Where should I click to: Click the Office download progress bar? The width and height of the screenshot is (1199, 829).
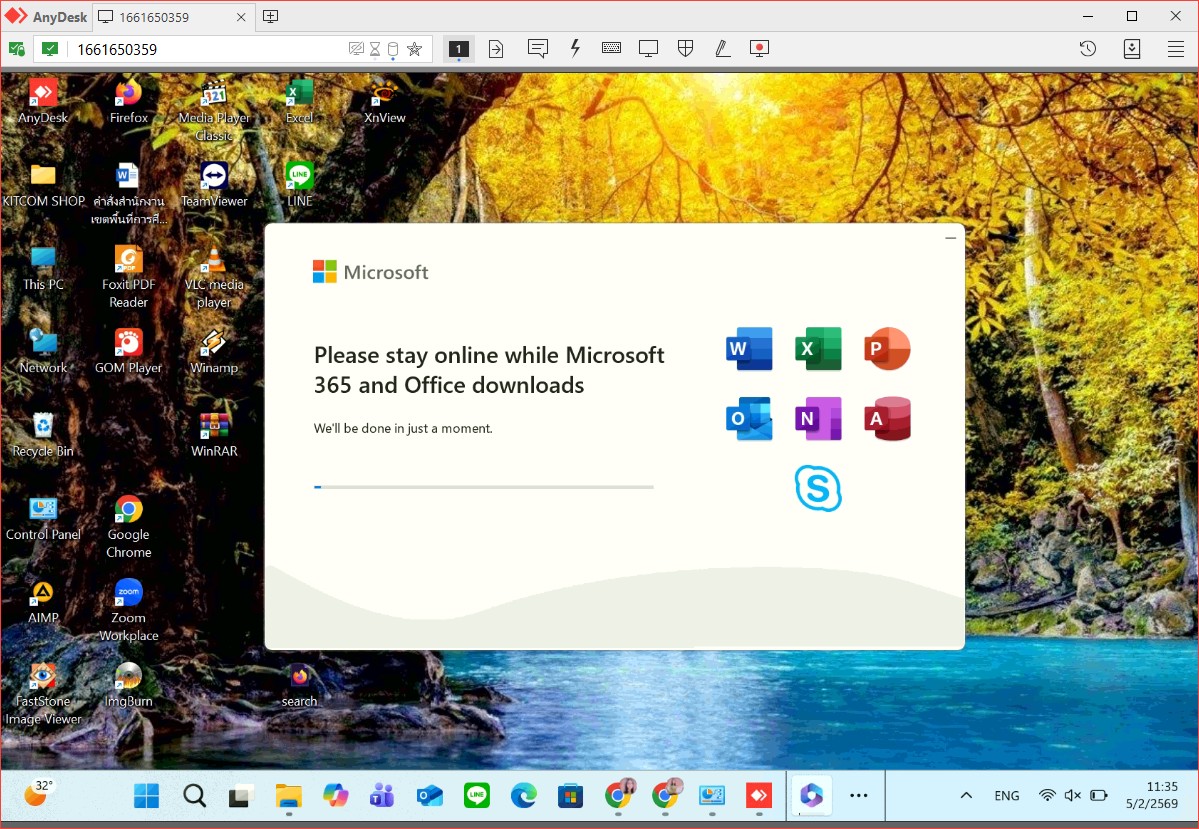pos(483,486)
